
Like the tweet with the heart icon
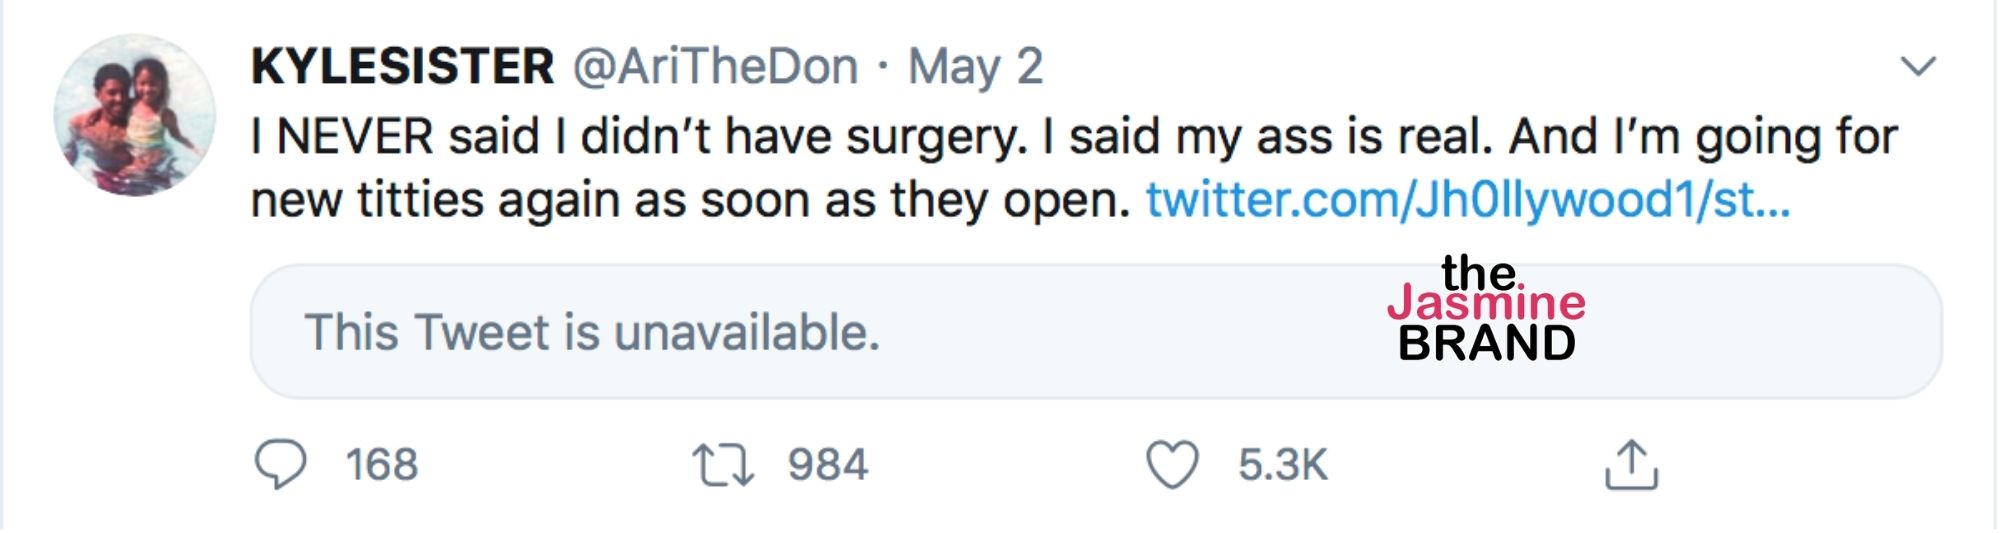[1171, 465]
